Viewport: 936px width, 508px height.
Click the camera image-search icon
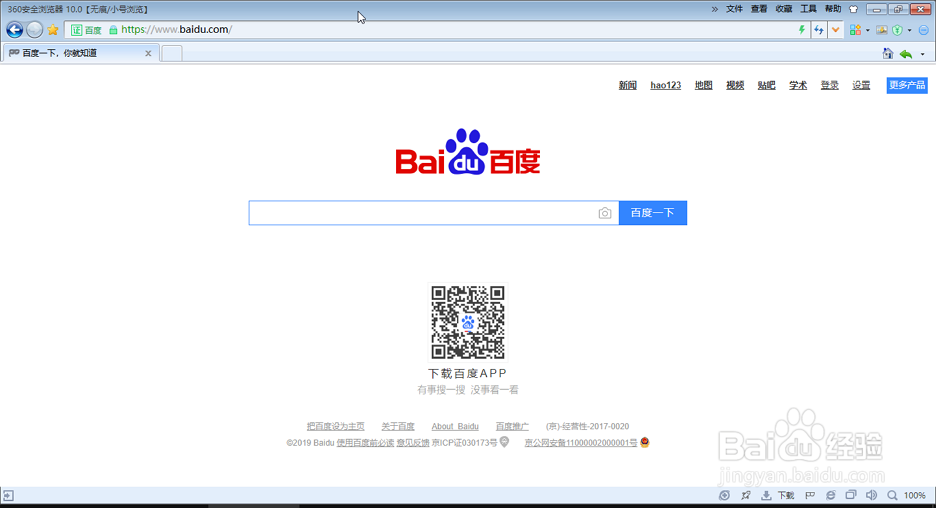(605, 213)
